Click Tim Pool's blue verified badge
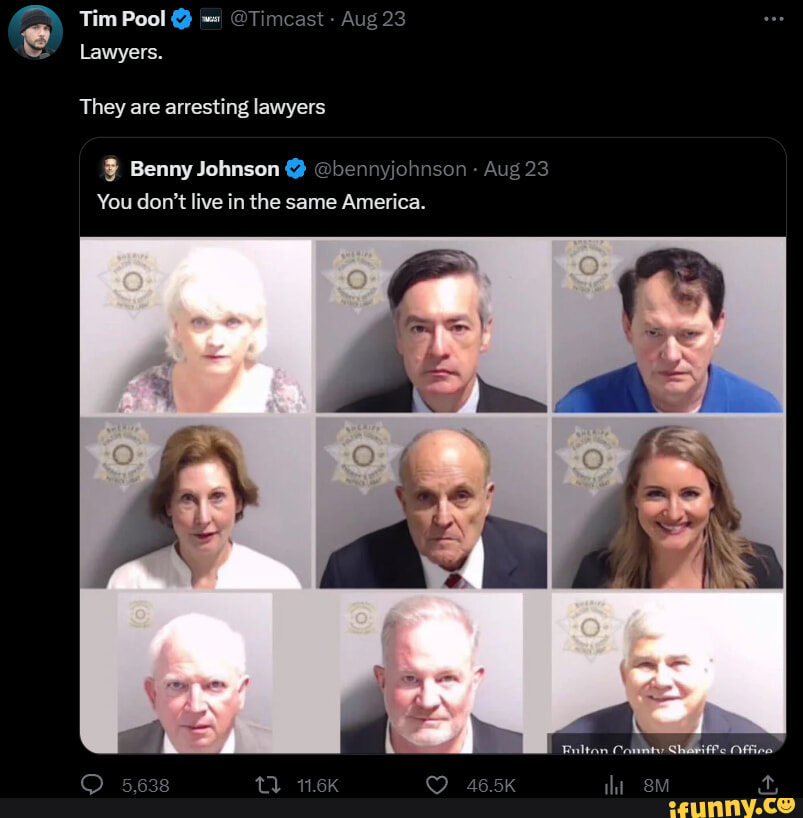Viewport: 803px width, 818px height. click(182, 18)
